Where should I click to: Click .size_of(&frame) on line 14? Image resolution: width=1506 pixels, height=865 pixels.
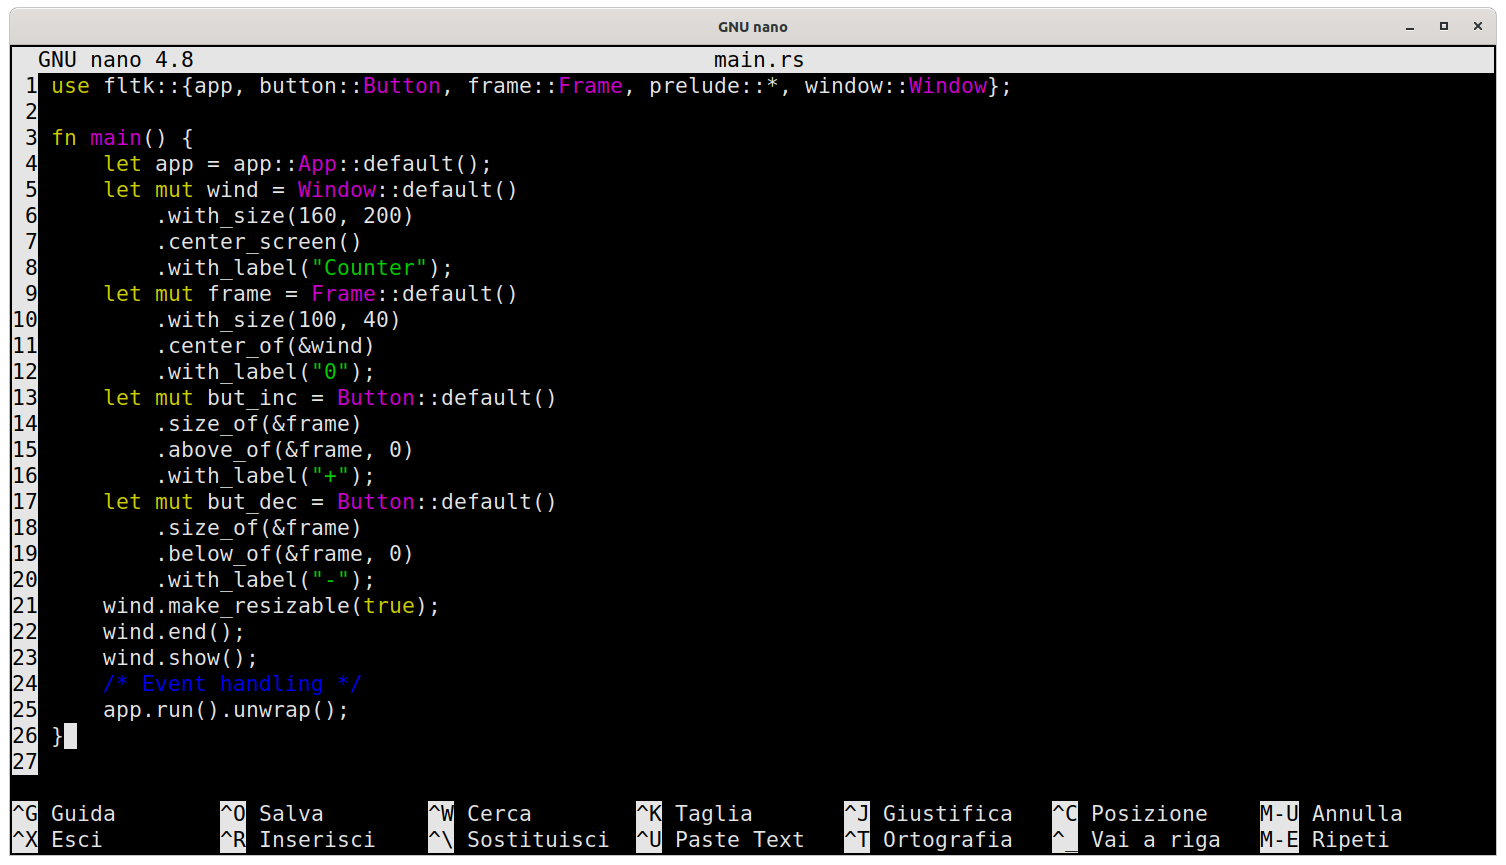[x=259, y=424]
